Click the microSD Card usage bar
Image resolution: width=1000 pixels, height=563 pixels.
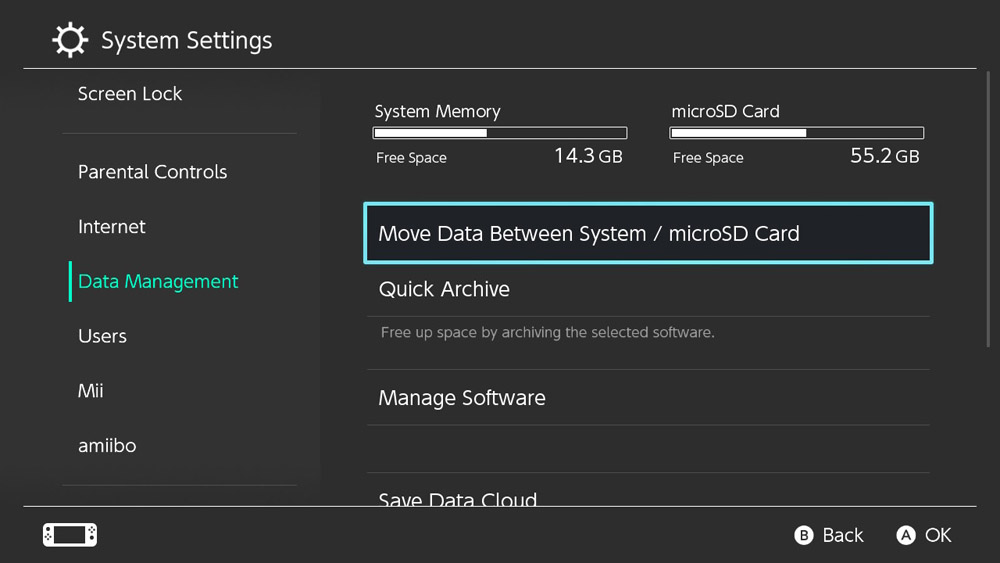(x=797, y=133)
